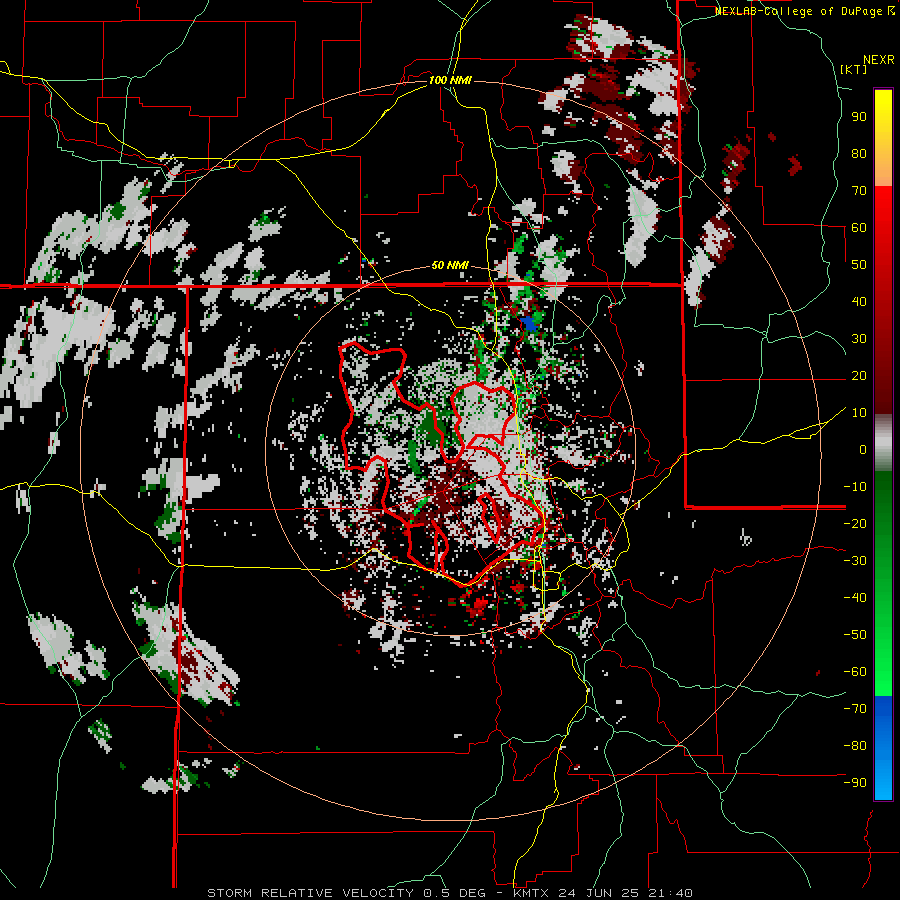Select the -20 scale value
The height and width of the screenshot is (900, 900).
[x=855, y=523]
